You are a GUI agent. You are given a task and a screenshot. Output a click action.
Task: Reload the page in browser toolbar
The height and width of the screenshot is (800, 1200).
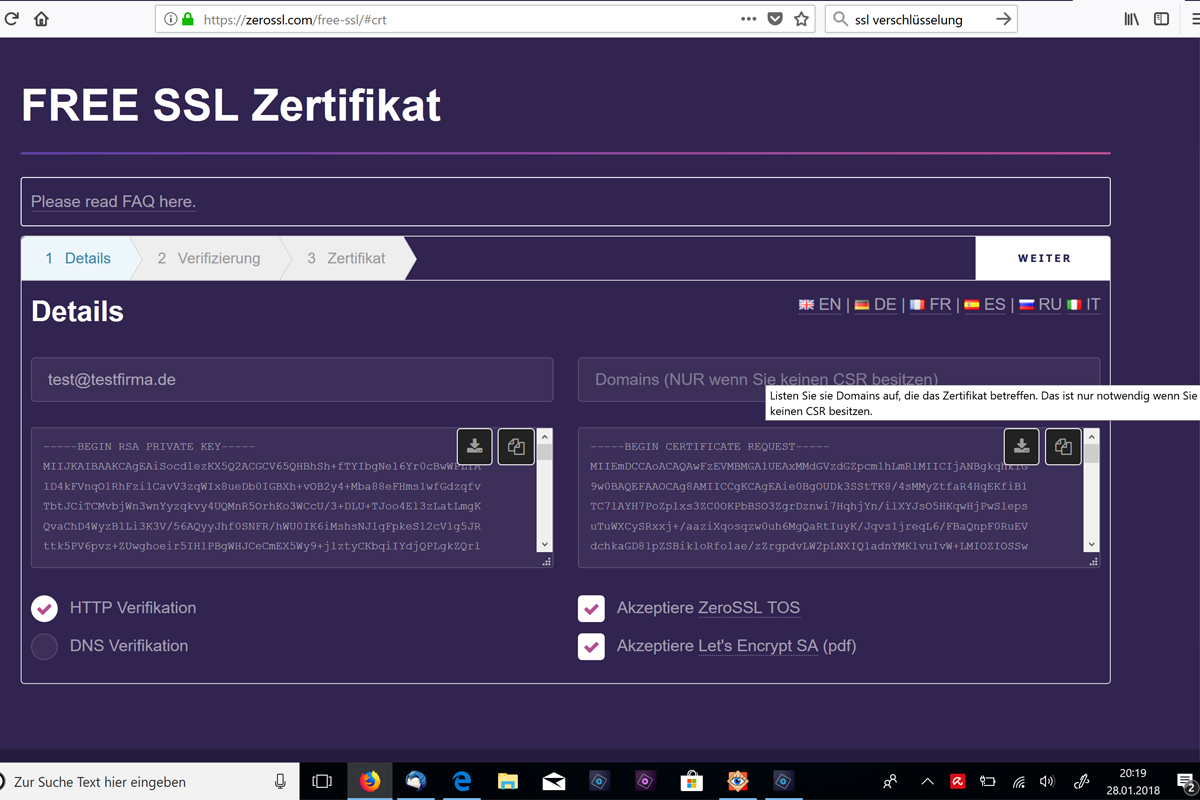point(12,19)
